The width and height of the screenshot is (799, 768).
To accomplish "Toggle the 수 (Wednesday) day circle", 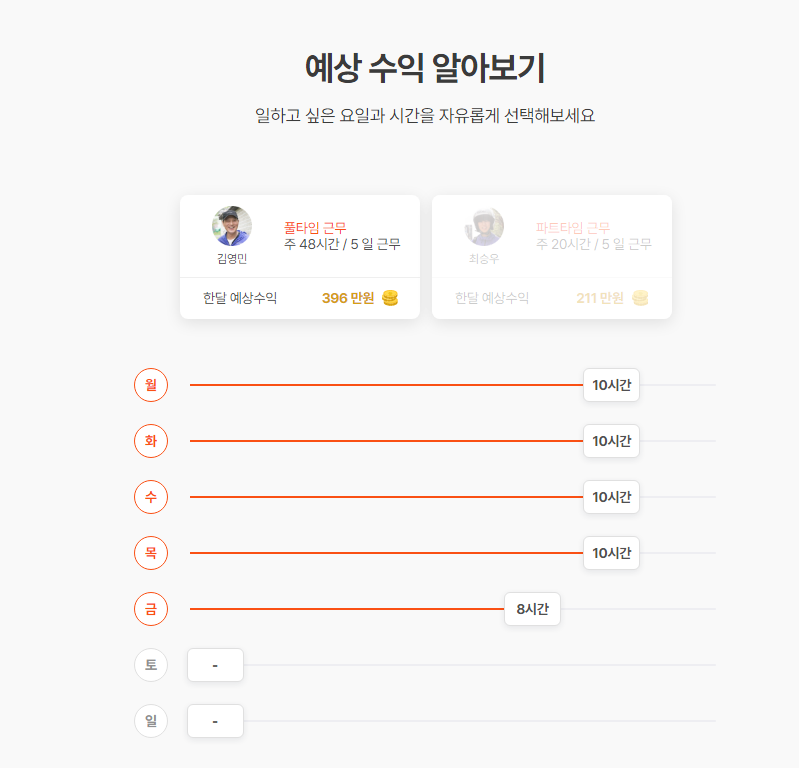I will coord(151,497).
